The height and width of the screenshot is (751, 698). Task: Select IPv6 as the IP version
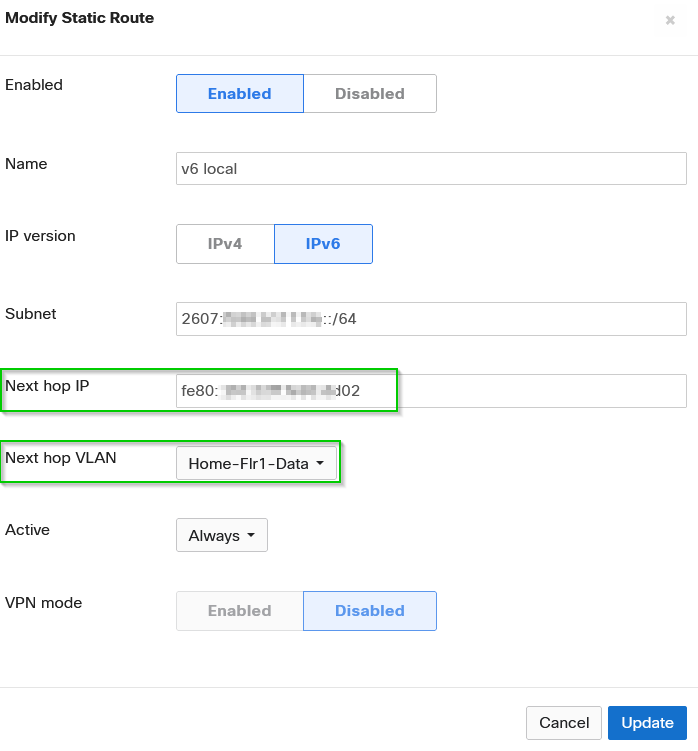point(323,244)
